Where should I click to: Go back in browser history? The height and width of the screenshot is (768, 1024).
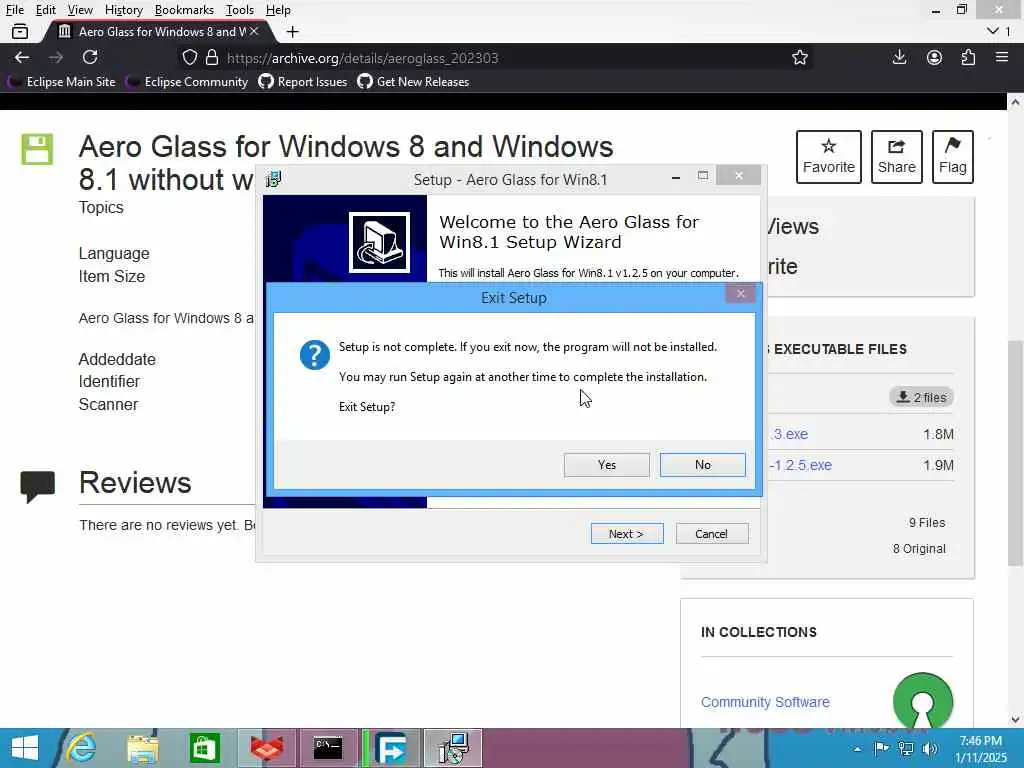tap(22, 57)
